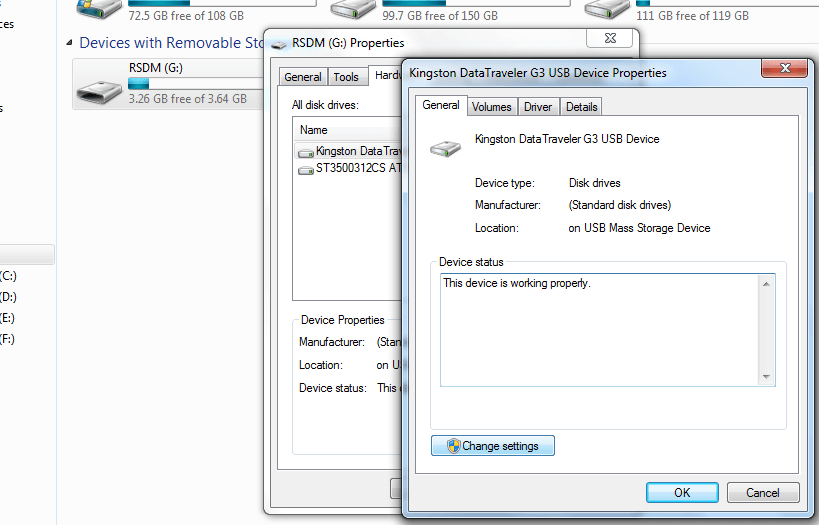
Task: Go to the Details tab
Action: click(x=581, y=107)
